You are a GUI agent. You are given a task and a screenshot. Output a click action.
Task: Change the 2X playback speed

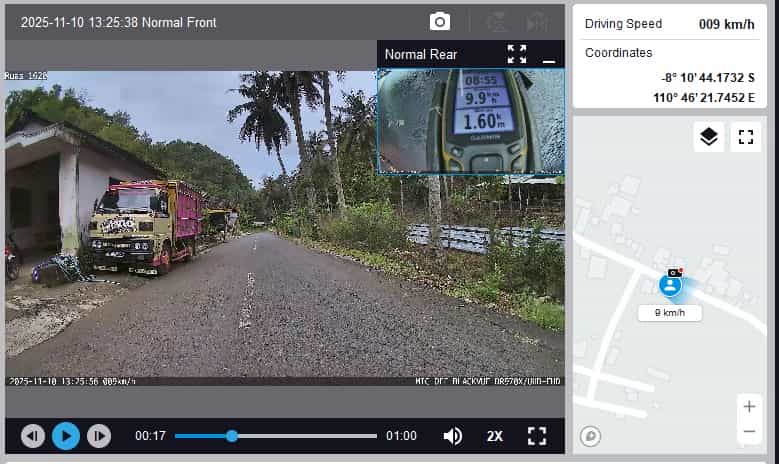coord(495,436)
